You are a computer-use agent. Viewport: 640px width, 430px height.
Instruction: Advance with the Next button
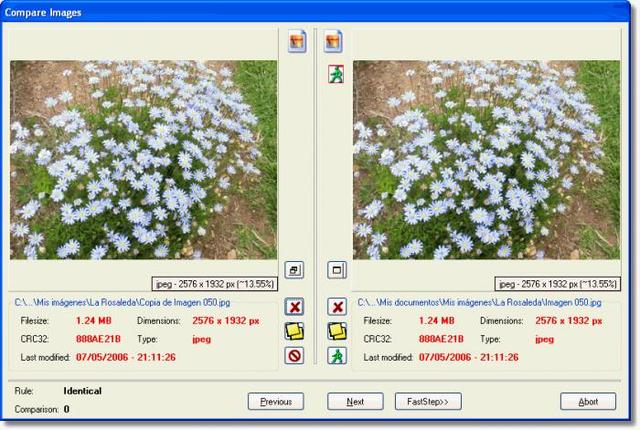point(355,401)
